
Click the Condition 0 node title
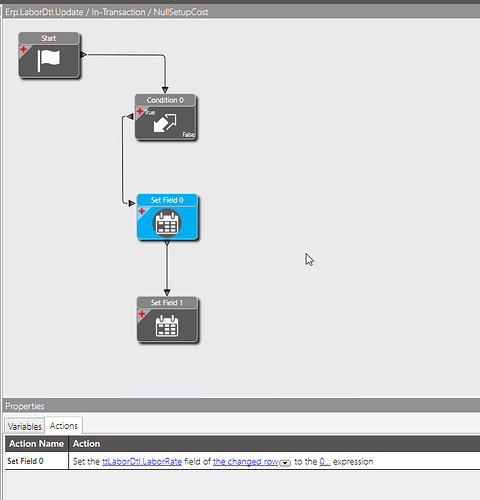[165, 100]
